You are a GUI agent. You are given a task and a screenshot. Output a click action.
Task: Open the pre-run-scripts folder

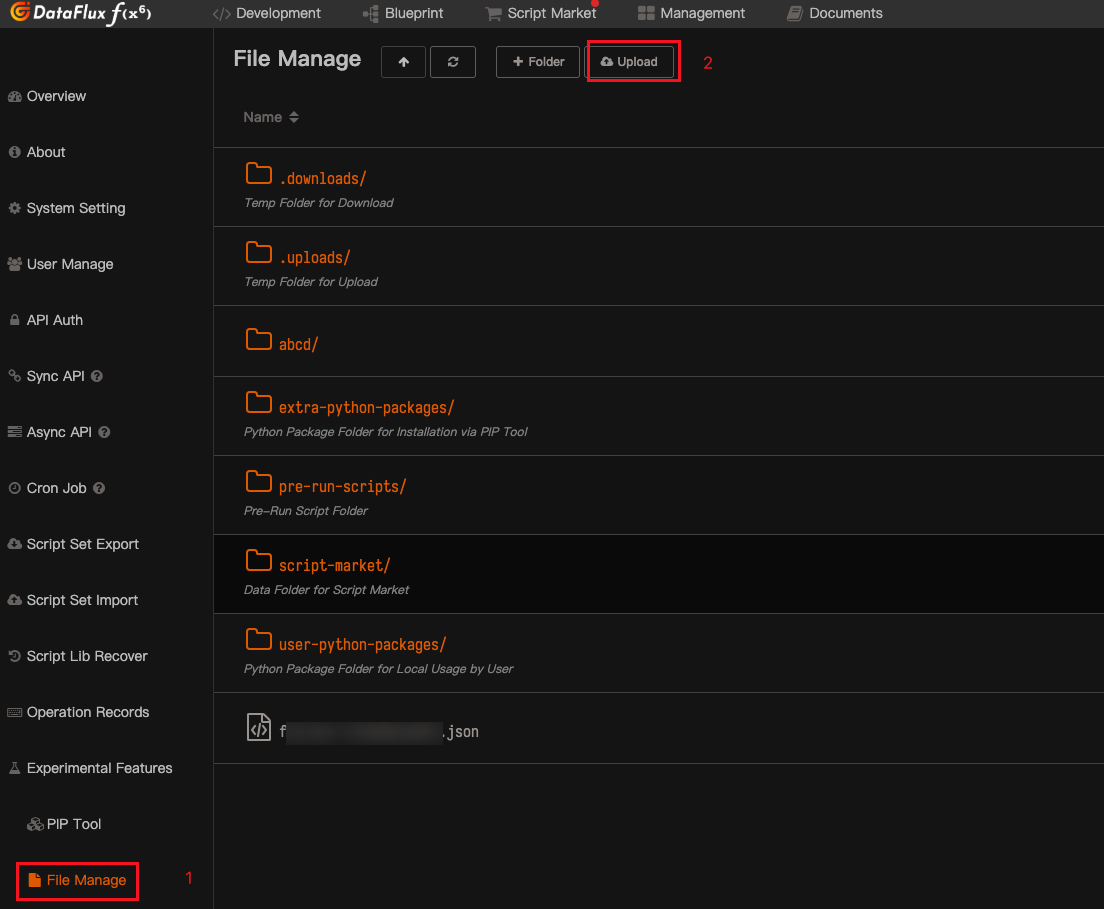point(342,486)
